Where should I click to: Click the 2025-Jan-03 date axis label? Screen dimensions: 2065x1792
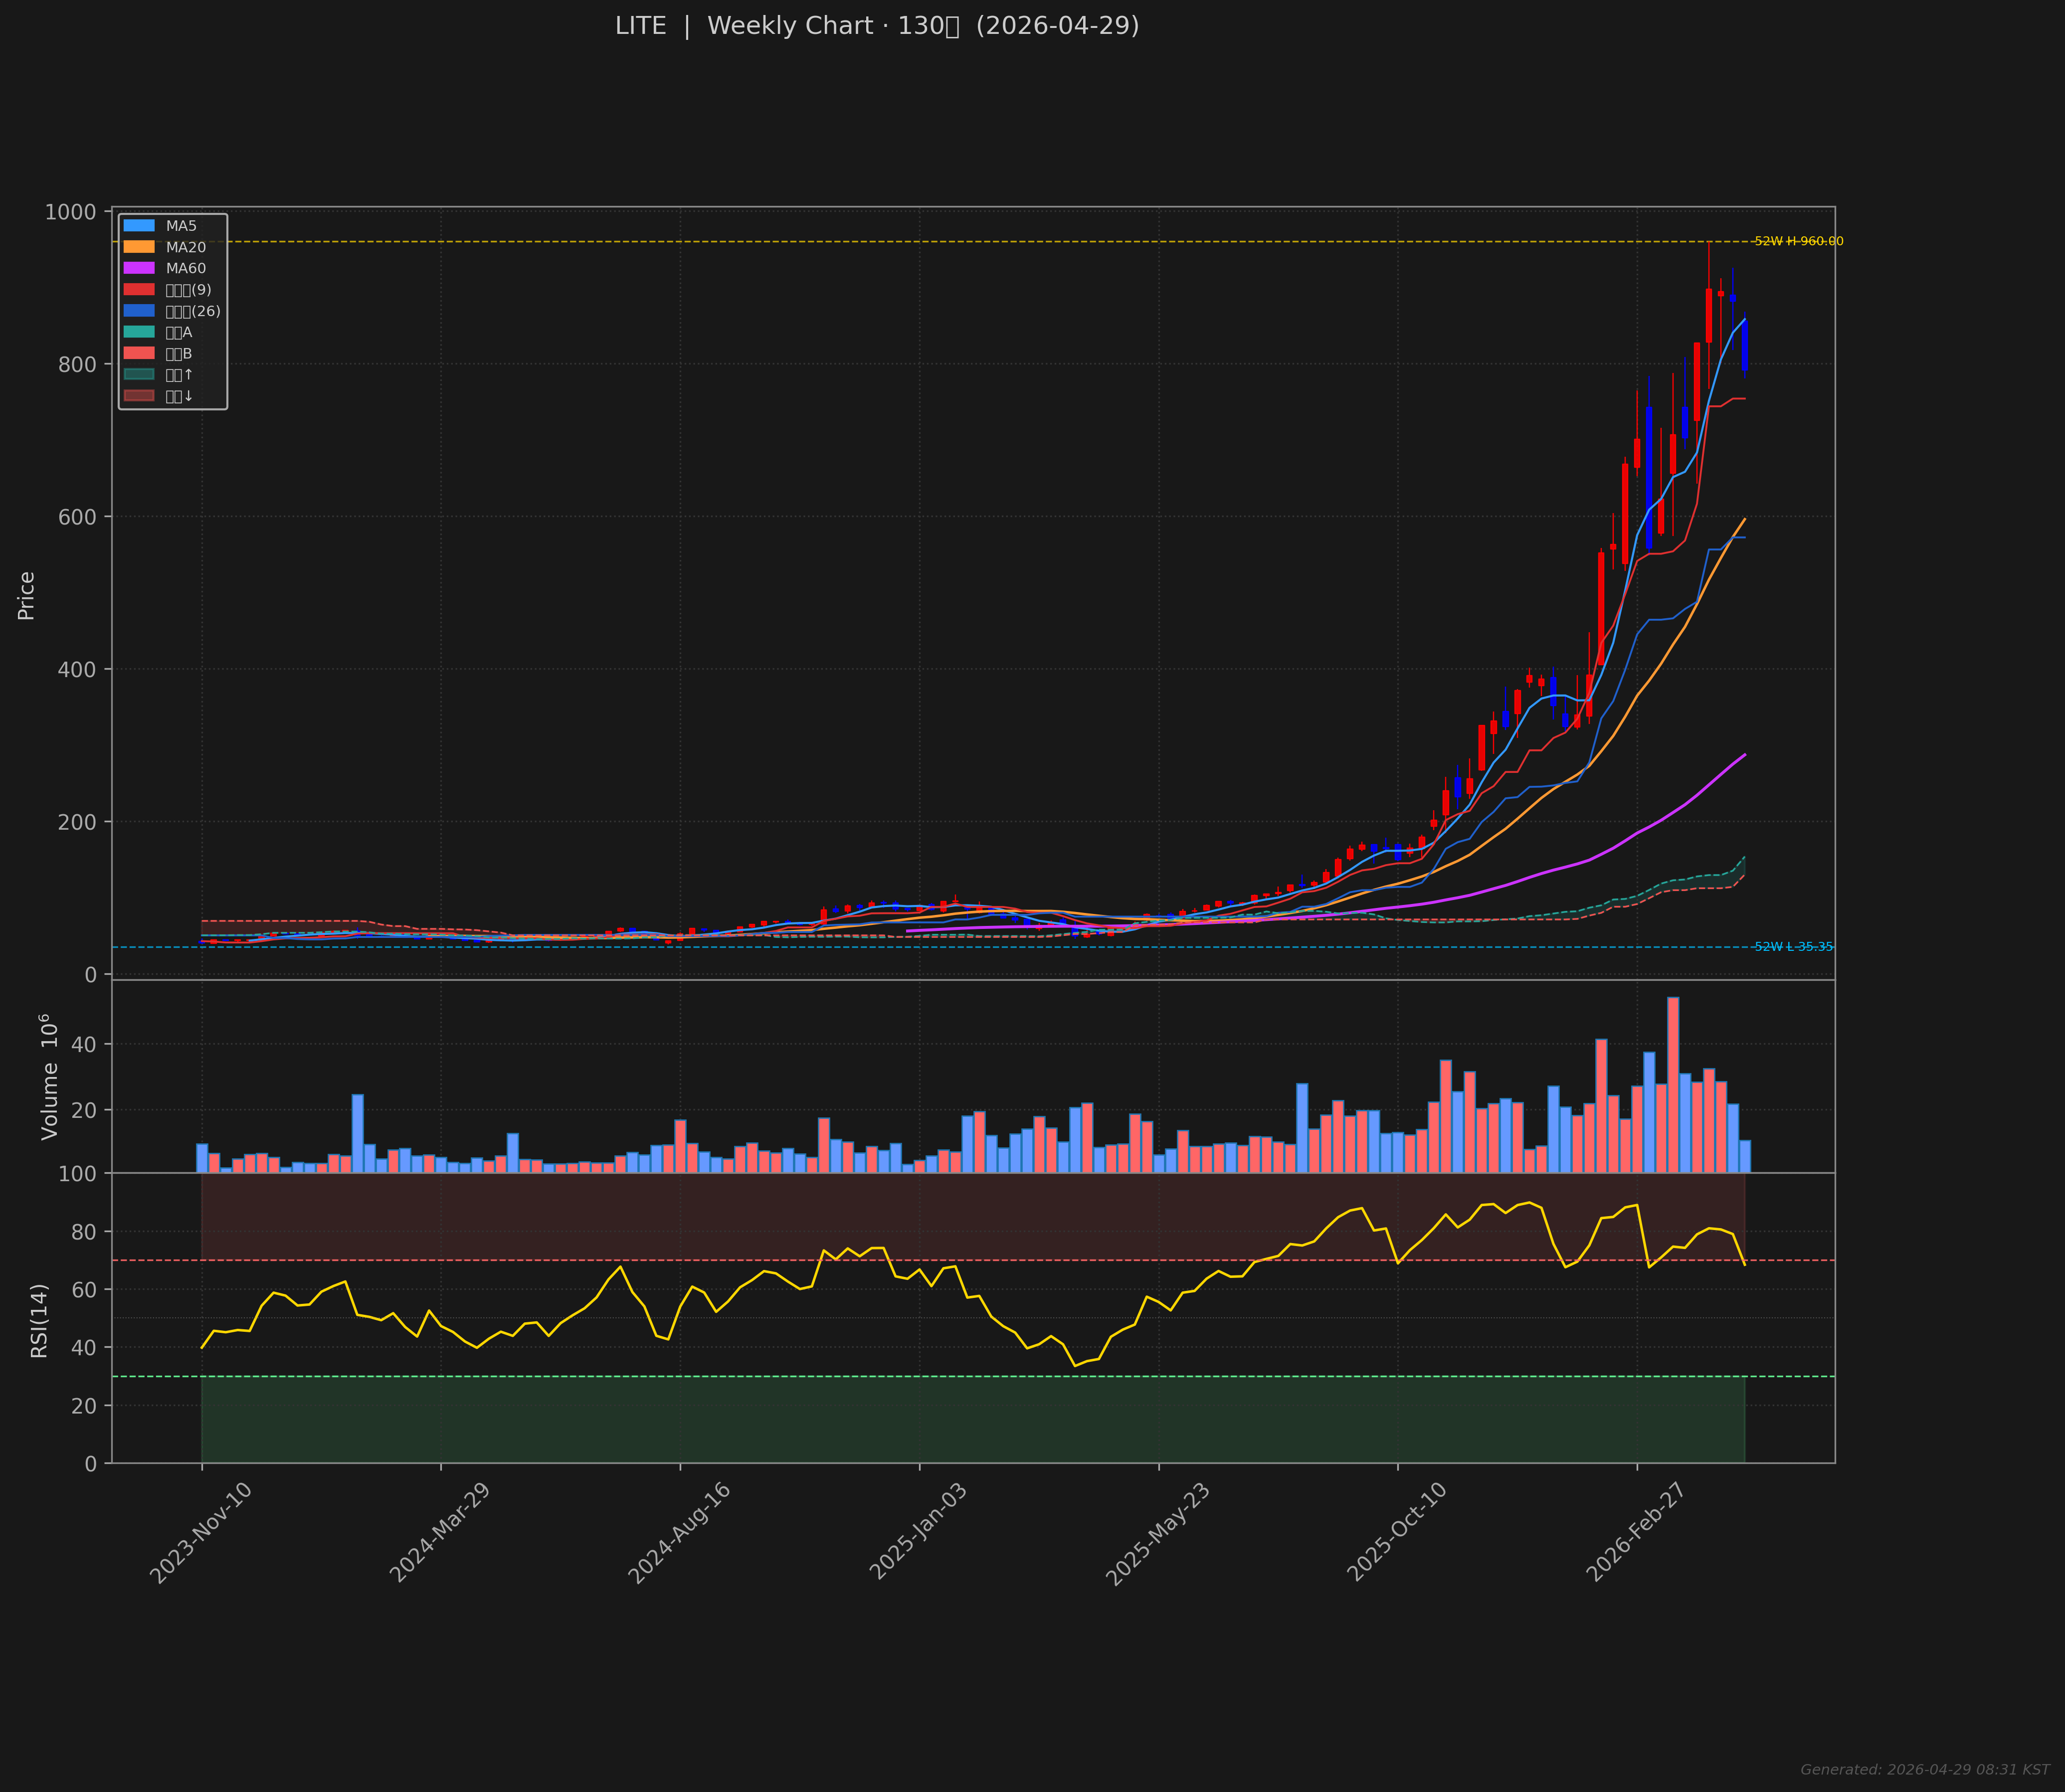(x=918, y=1532)
